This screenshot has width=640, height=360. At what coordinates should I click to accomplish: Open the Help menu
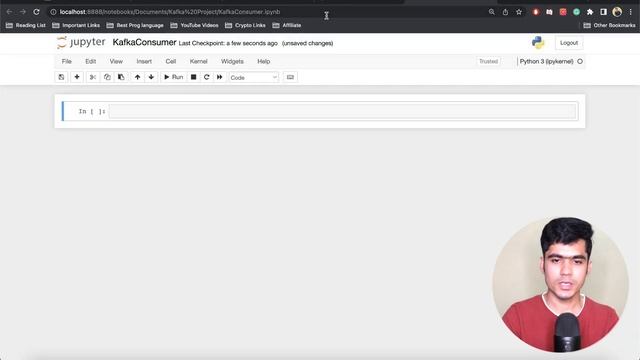tap(264, 61)
